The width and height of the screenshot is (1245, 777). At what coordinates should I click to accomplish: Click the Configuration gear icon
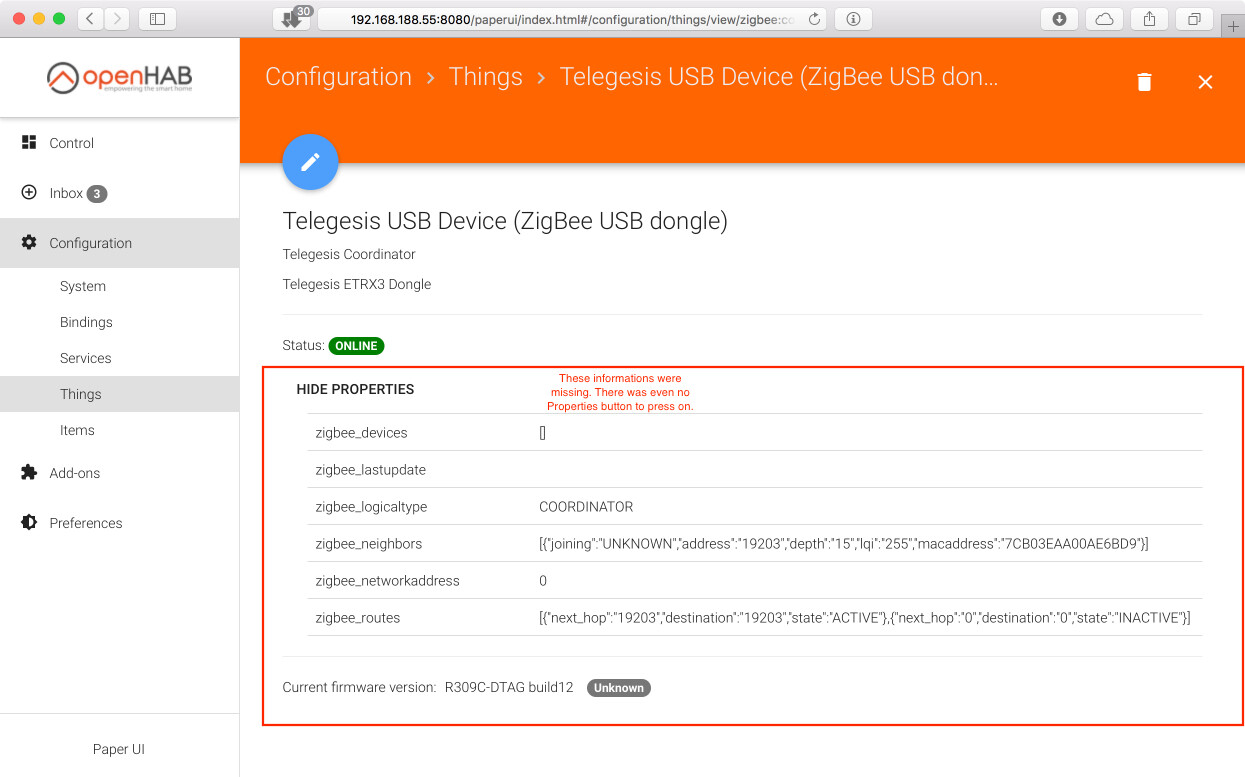[29, 242]
